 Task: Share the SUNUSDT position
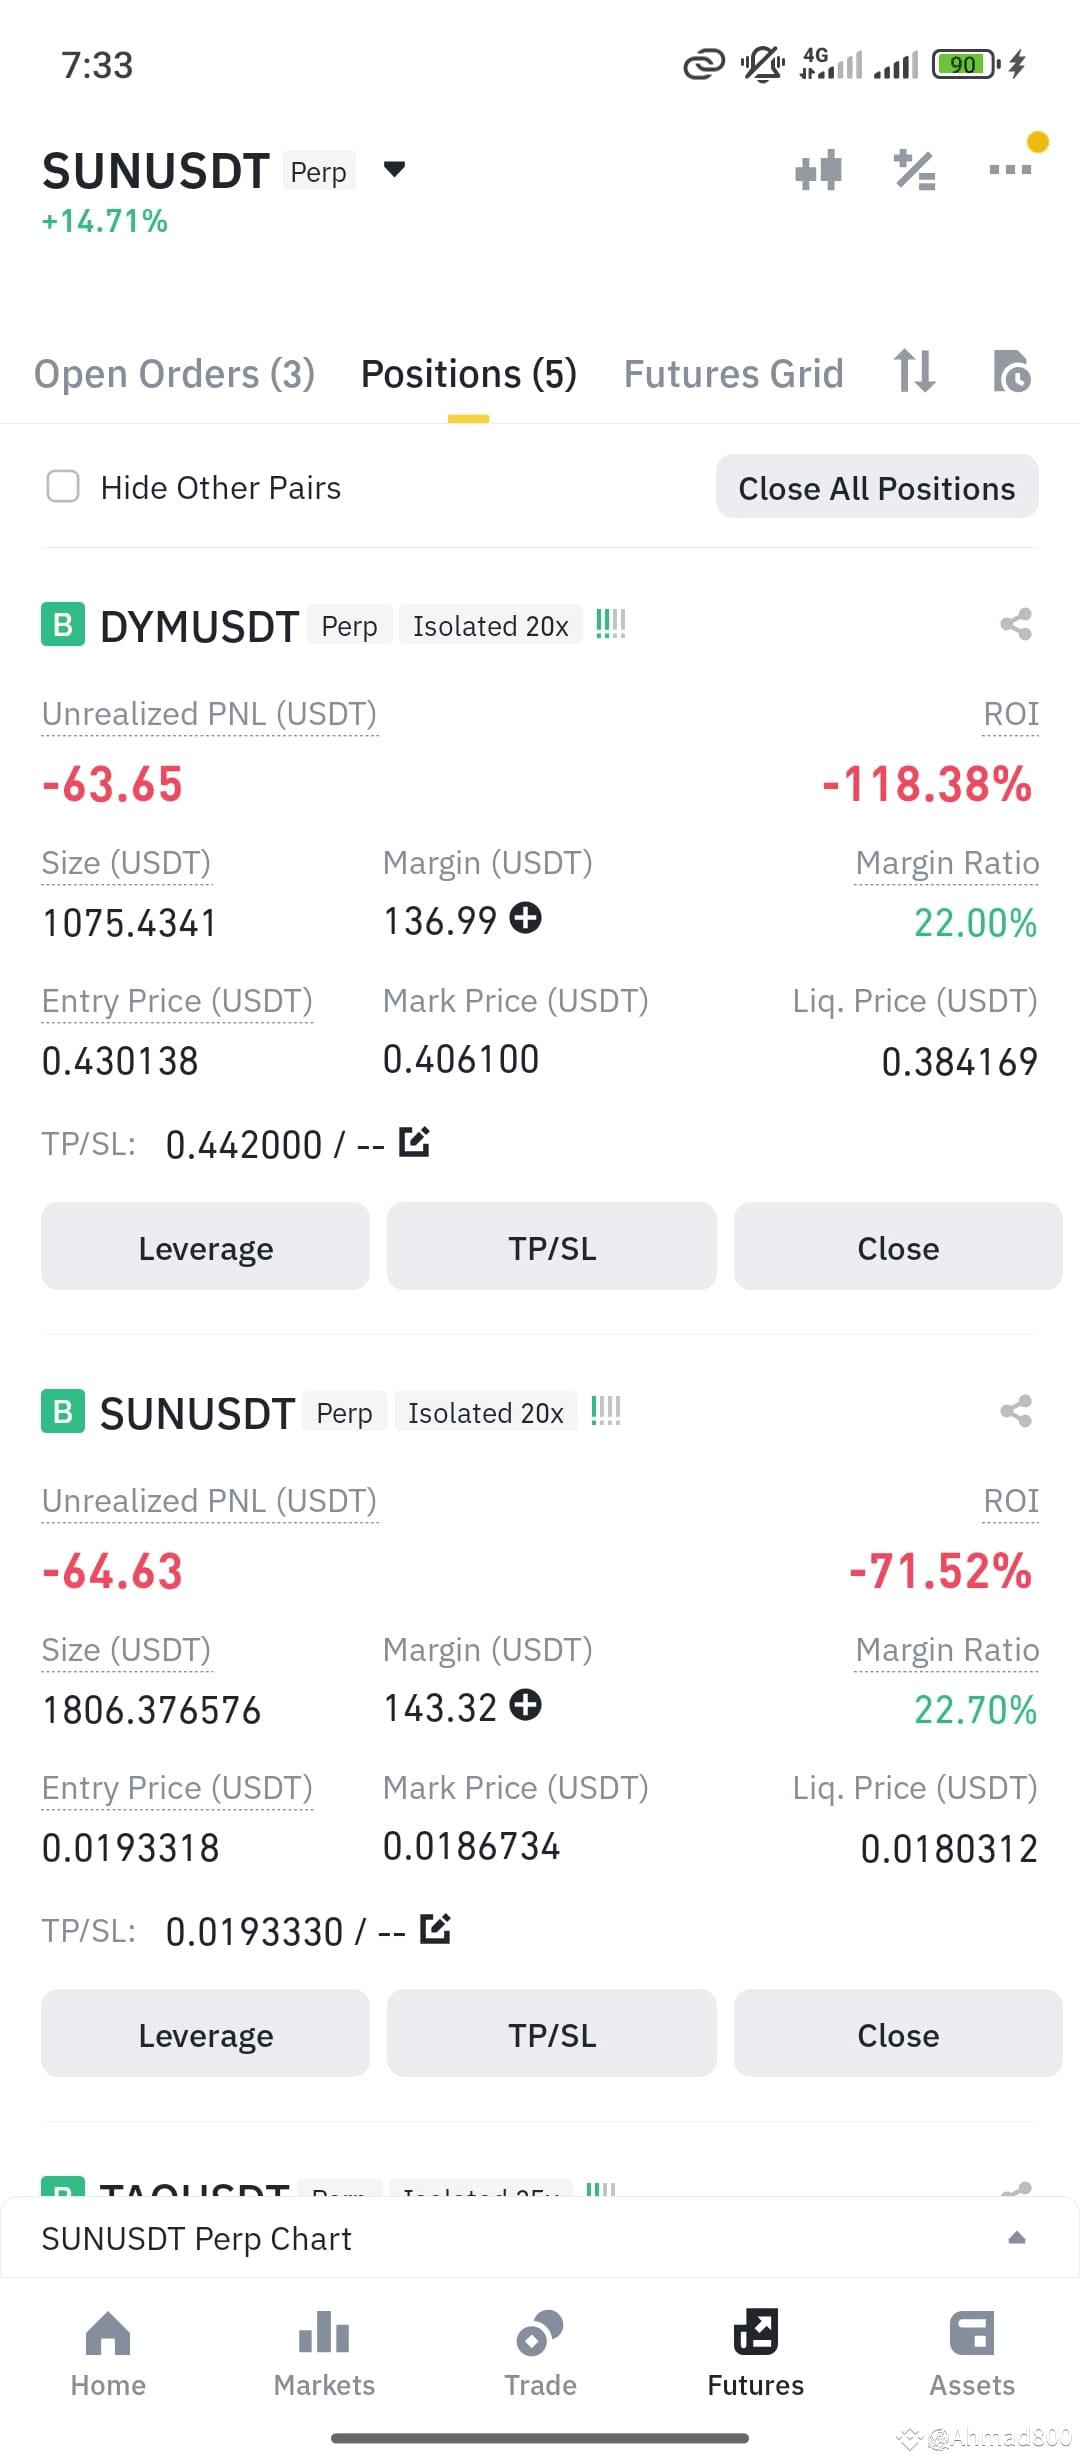click(1016, 1412)
